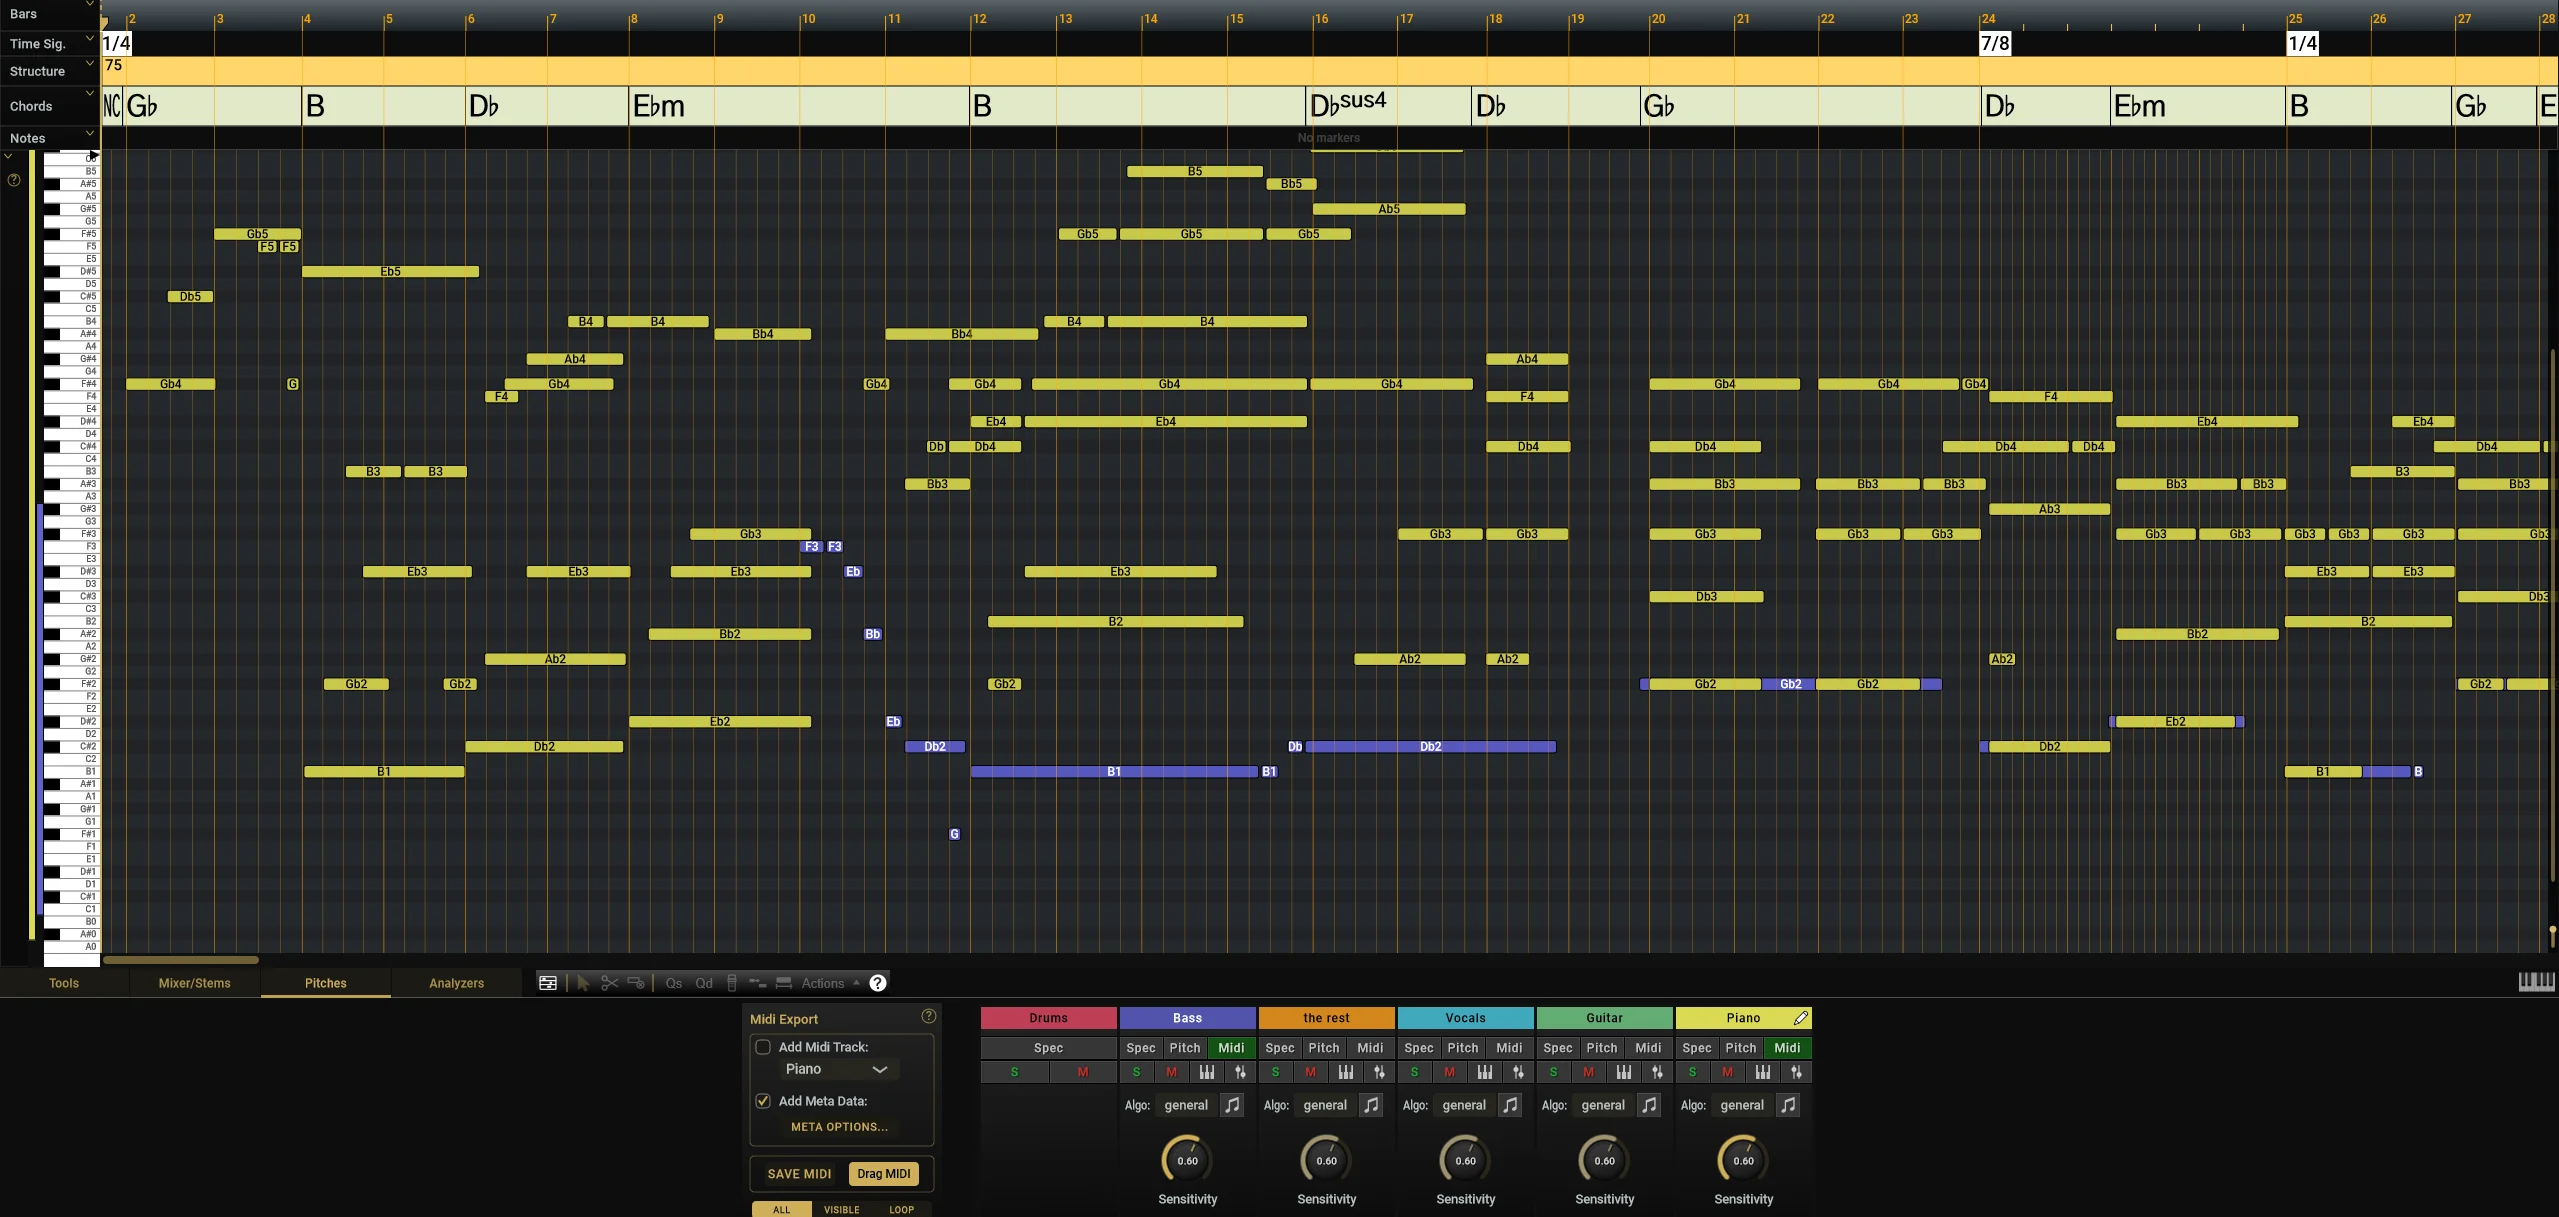The image size is (2559, 1217).
Task: Click the Qs quantize start button
Action: point(674,983)
